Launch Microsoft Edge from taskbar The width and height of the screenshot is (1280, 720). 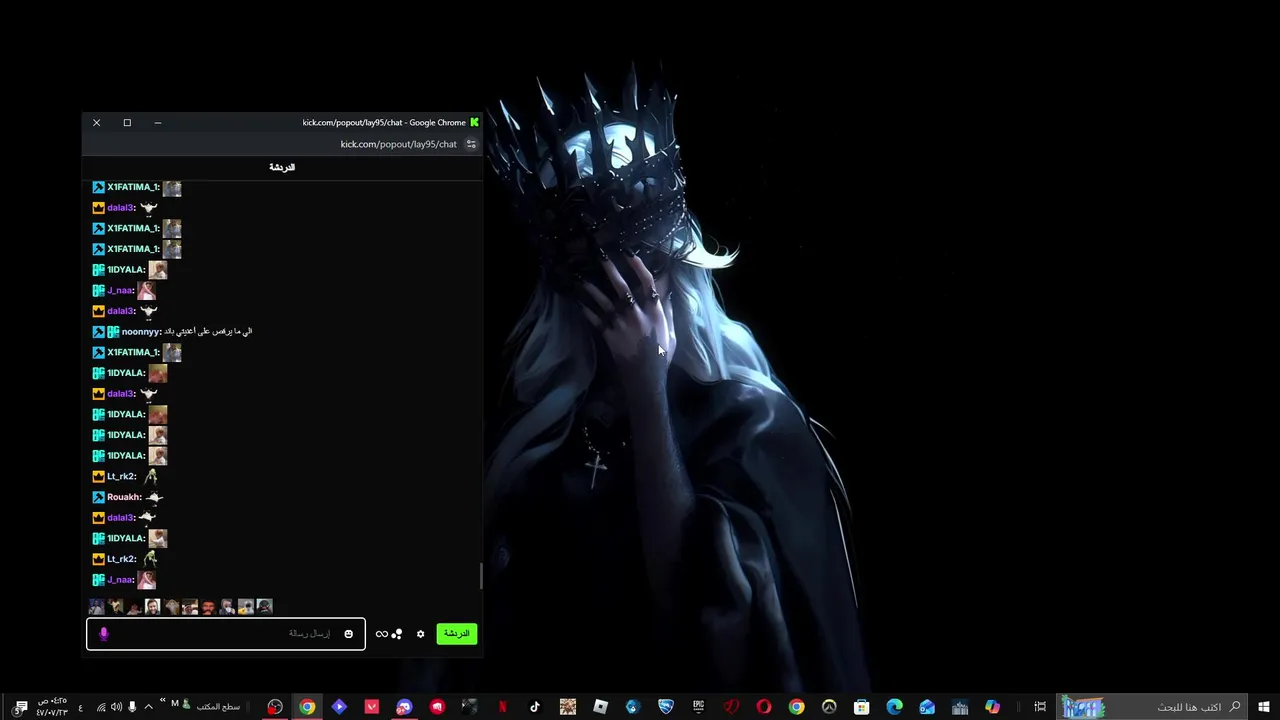pos(894,707)
